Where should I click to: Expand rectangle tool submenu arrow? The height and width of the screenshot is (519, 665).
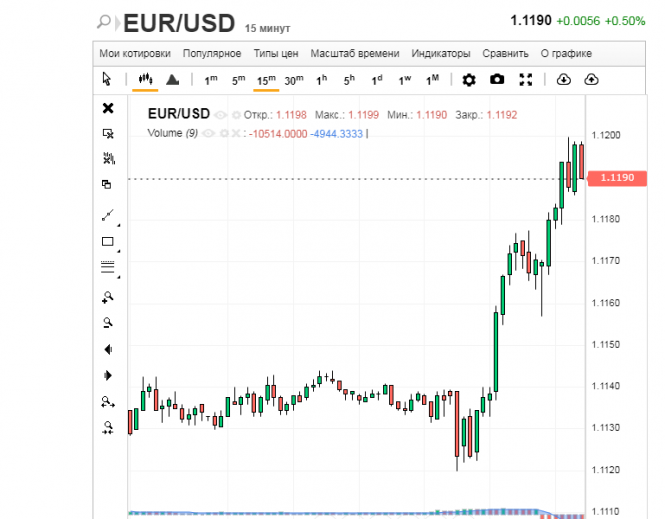point(119,251)
